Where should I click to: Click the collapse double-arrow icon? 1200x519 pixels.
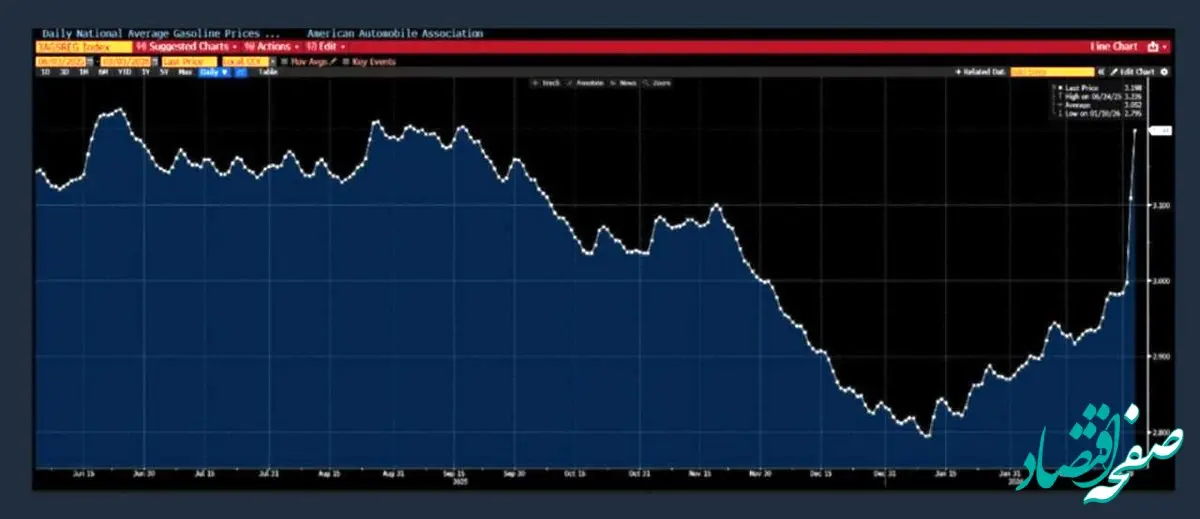[1100, 72]
